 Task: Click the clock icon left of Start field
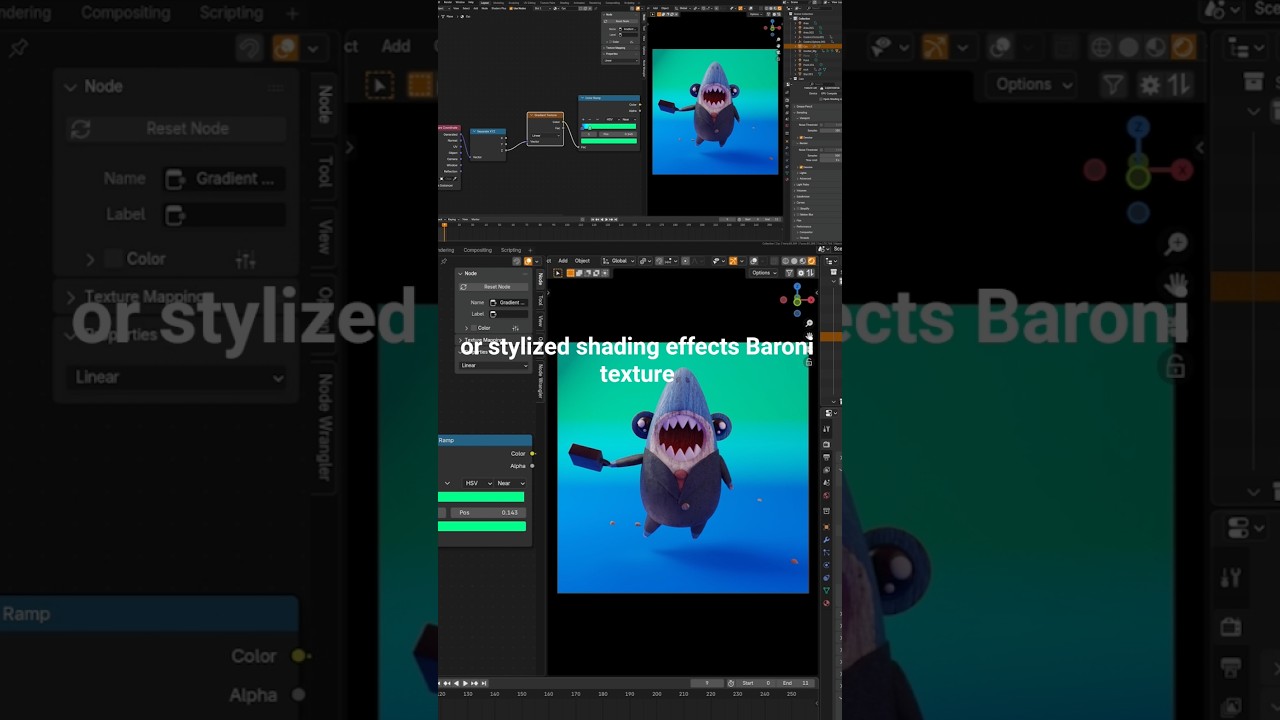(731, 683)
